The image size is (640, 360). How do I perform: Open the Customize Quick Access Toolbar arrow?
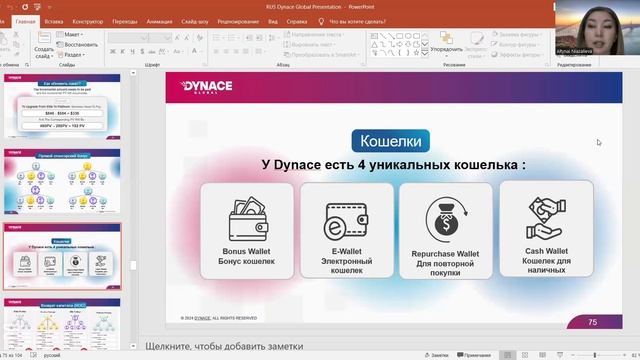50,7
